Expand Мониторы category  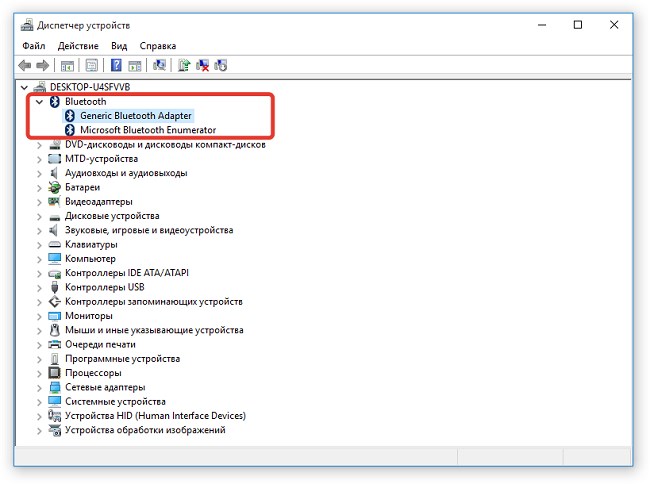pyautogui.click(x=39, y=316)
